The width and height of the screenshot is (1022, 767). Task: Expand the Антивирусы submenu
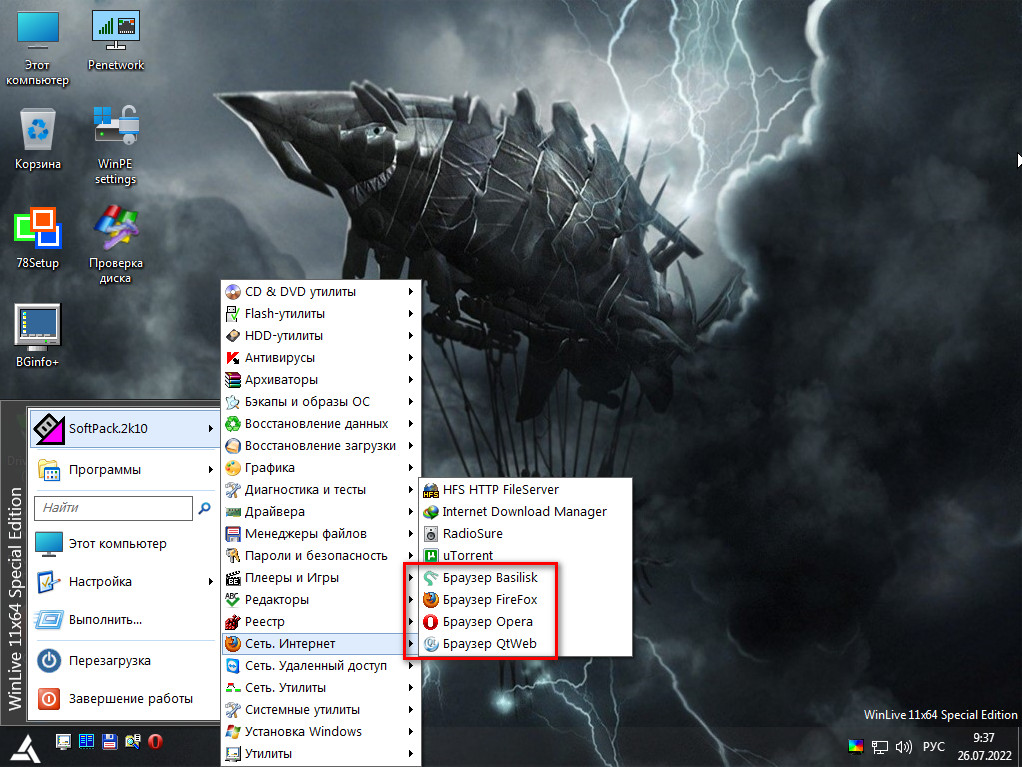coord(321,358)
